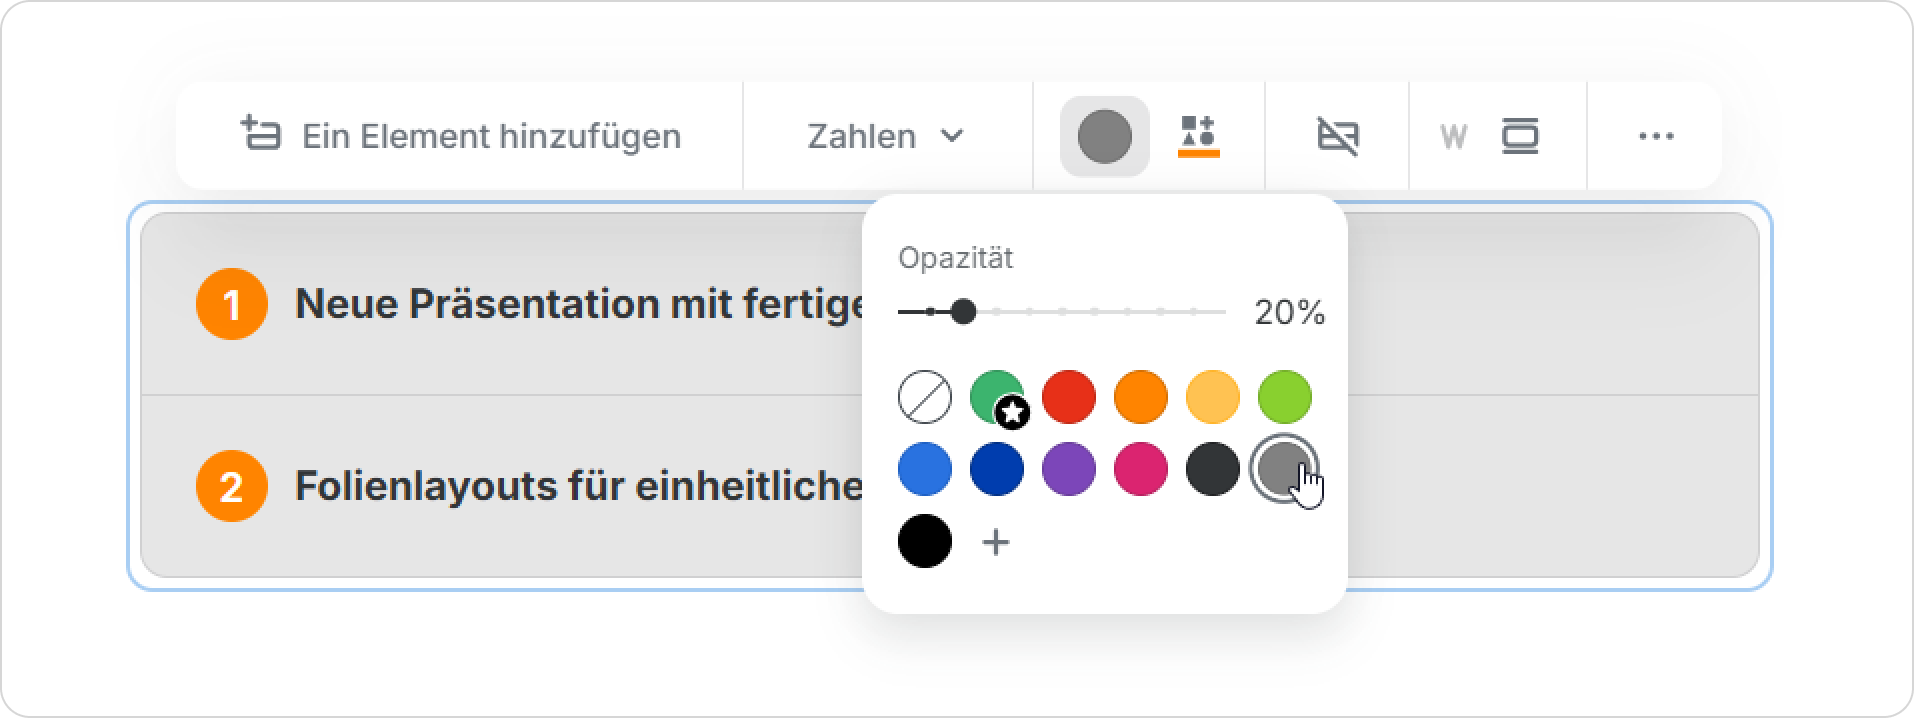Pick the red color swatch
The width and height of the screenshot is (1914, 718).
(1069, 397)
